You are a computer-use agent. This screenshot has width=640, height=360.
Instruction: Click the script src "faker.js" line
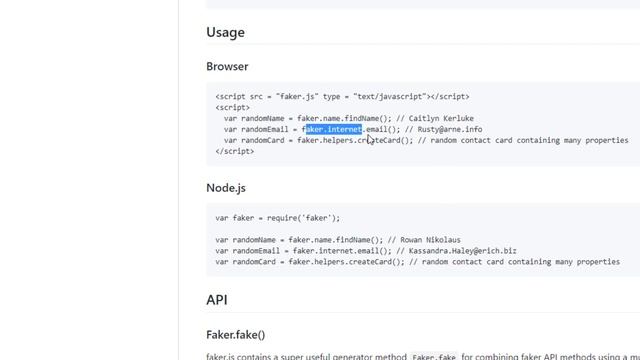[342, 97]
